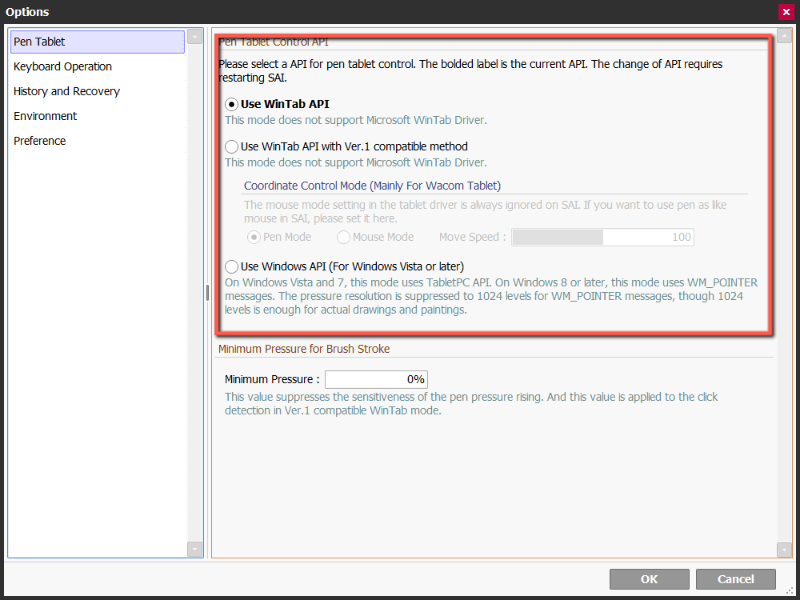Close the Options window
Screen dimensions: 800x600
tap(786, 12)
